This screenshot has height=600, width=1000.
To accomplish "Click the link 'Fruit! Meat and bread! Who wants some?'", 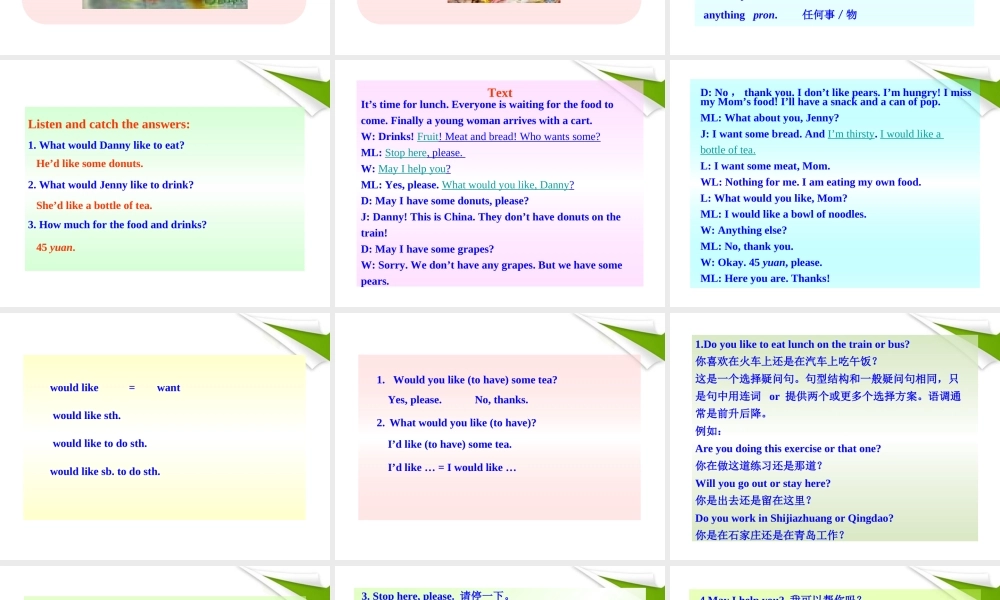I will [x=508, y=136].
